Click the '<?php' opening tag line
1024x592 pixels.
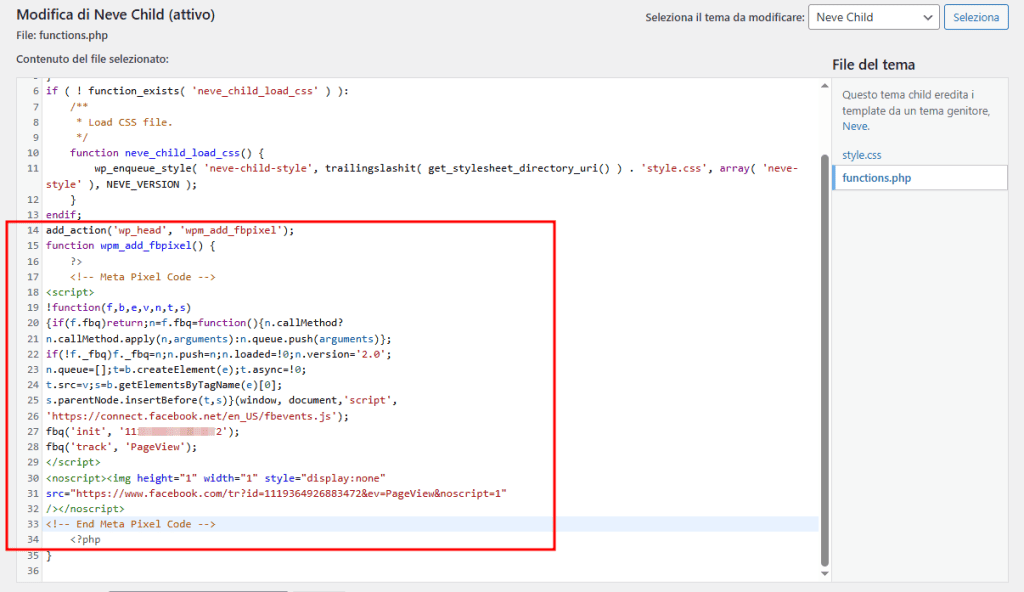click(85, 540)
